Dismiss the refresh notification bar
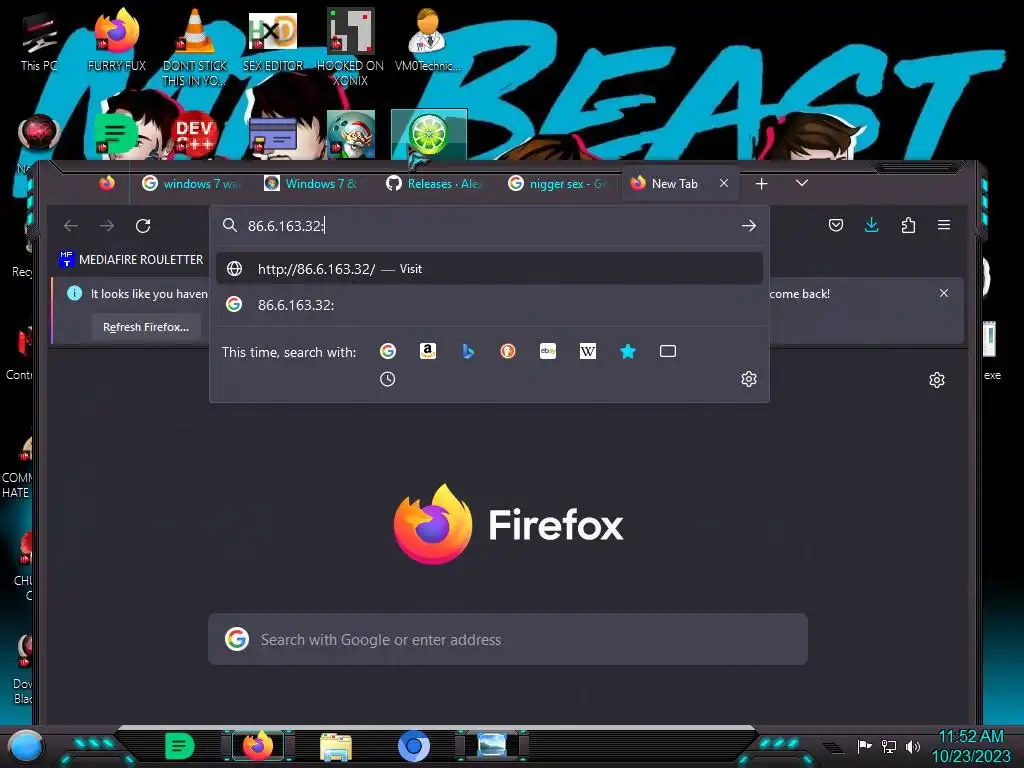Screen dimensions: 1024x768 click(944, 293)
